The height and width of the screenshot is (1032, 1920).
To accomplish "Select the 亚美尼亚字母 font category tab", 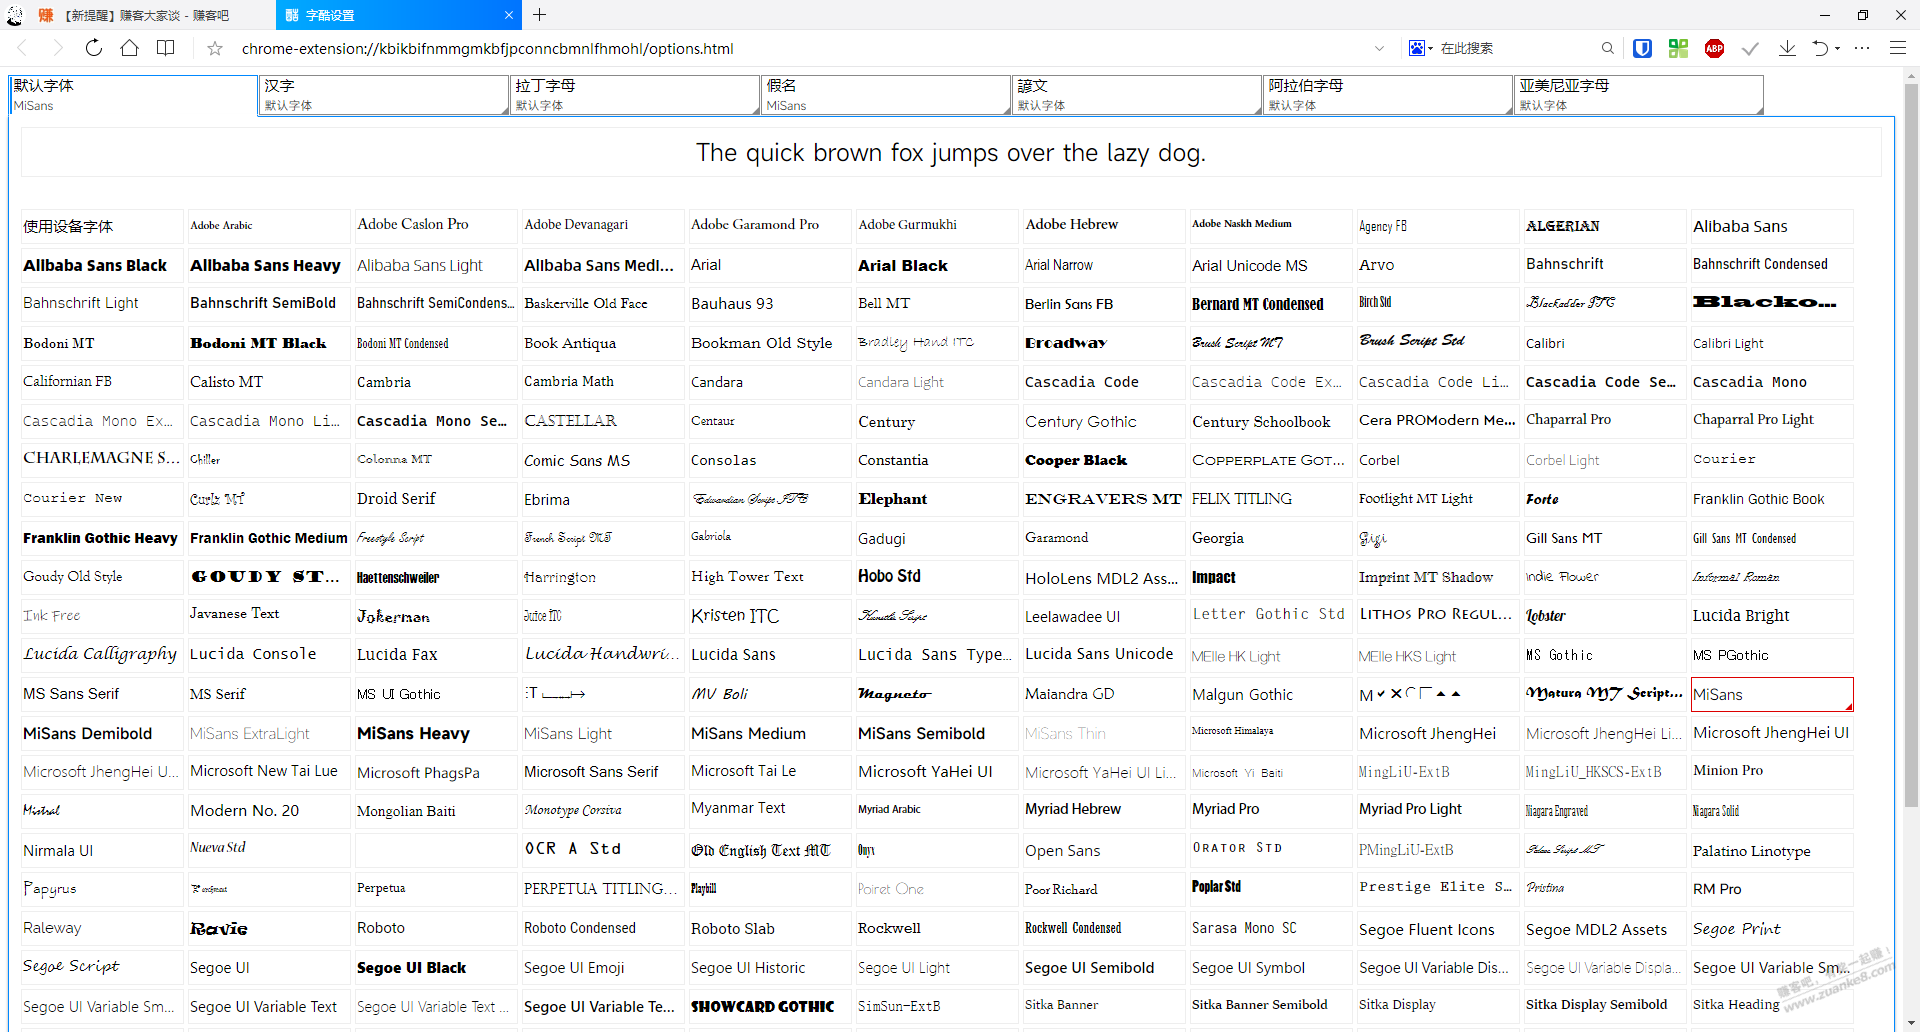I will [x=1639, y=95].
